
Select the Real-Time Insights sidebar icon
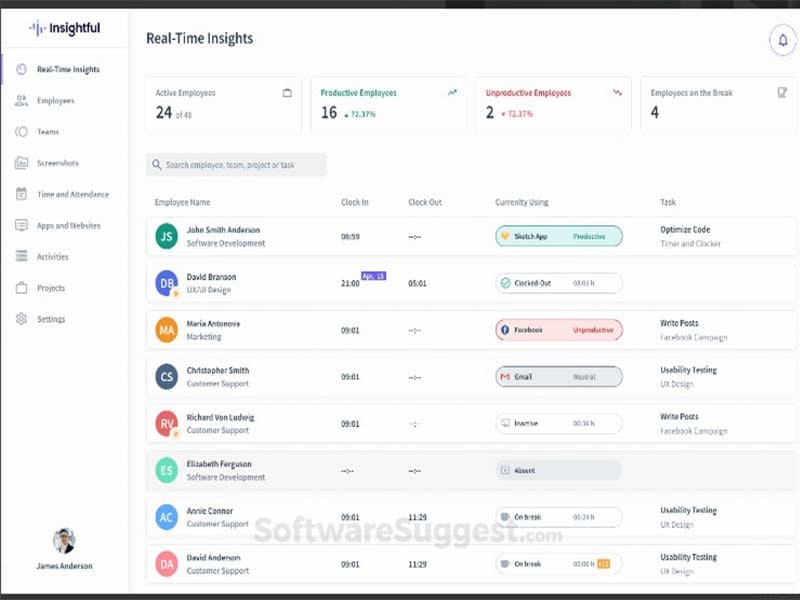(x=21, y=69)
